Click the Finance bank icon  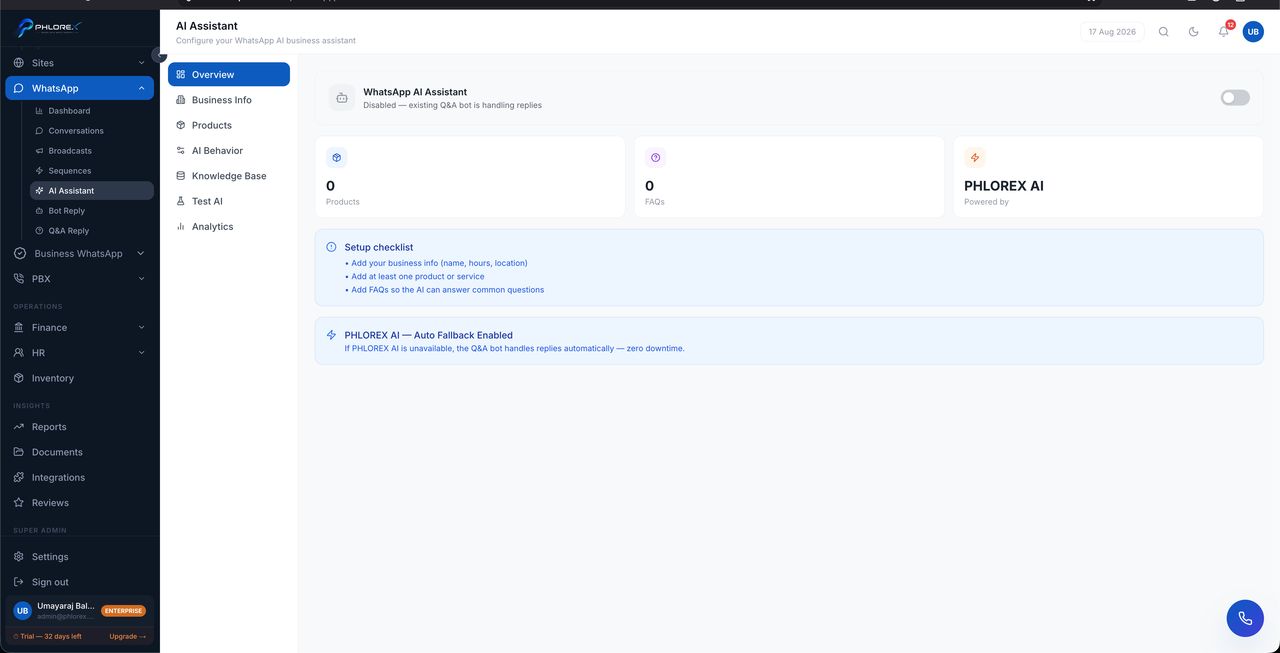(19, 328)
